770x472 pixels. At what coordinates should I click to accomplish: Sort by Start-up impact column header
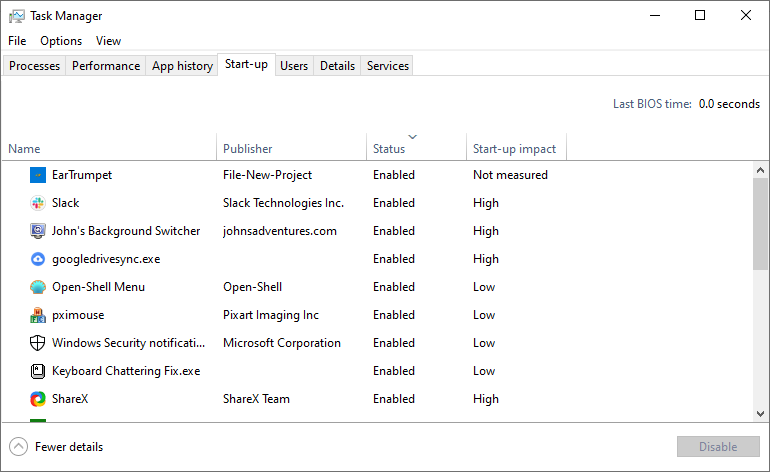(514, 149)
